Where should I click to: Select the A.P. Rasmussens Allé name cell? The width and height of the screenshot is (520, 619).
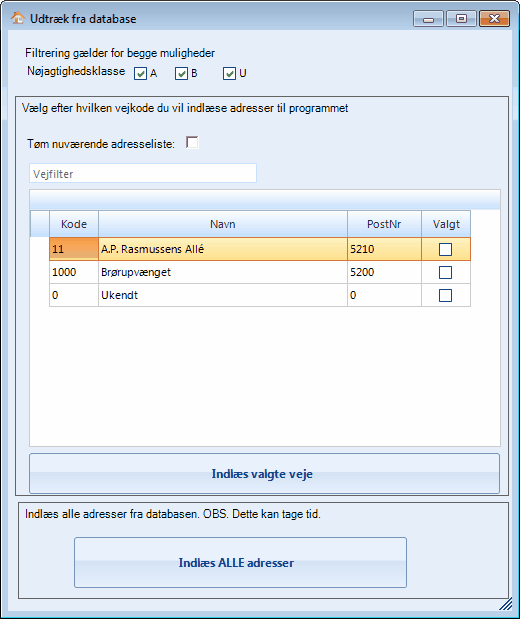click(223, 249)
